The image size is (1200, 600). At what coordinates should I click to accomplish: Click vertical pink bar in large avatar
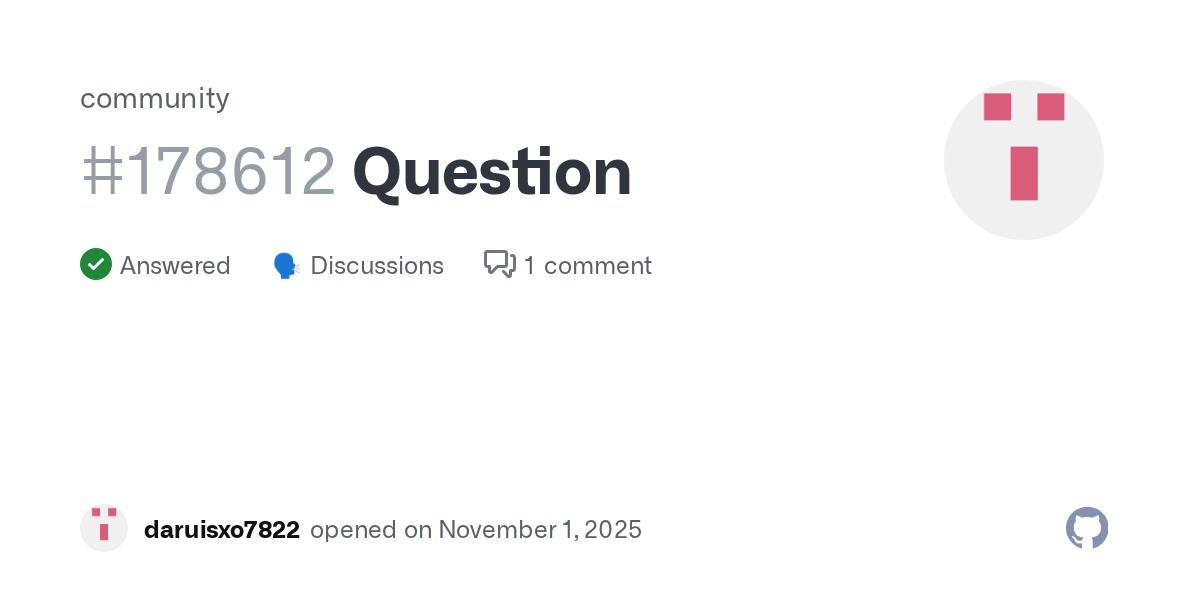pyautogui.click(x=1024, y=173)
